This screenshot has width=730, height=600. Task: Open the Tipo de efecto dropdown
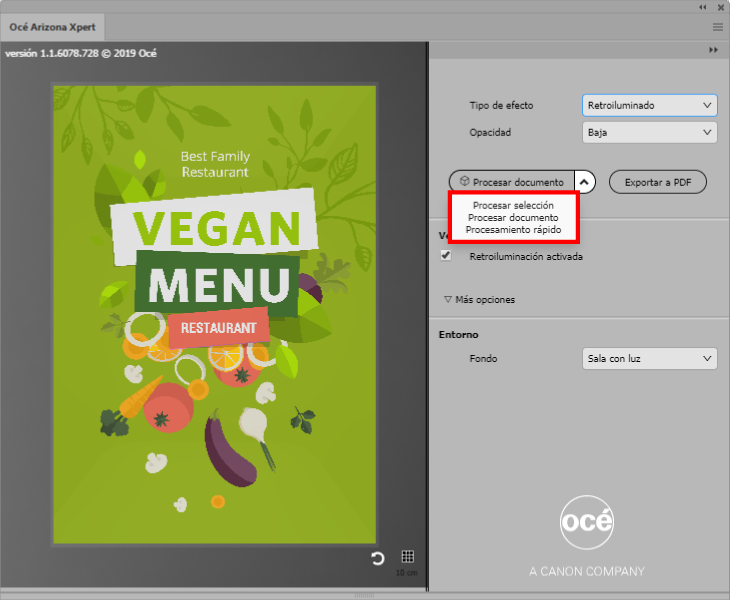click(x=649, y=105)
